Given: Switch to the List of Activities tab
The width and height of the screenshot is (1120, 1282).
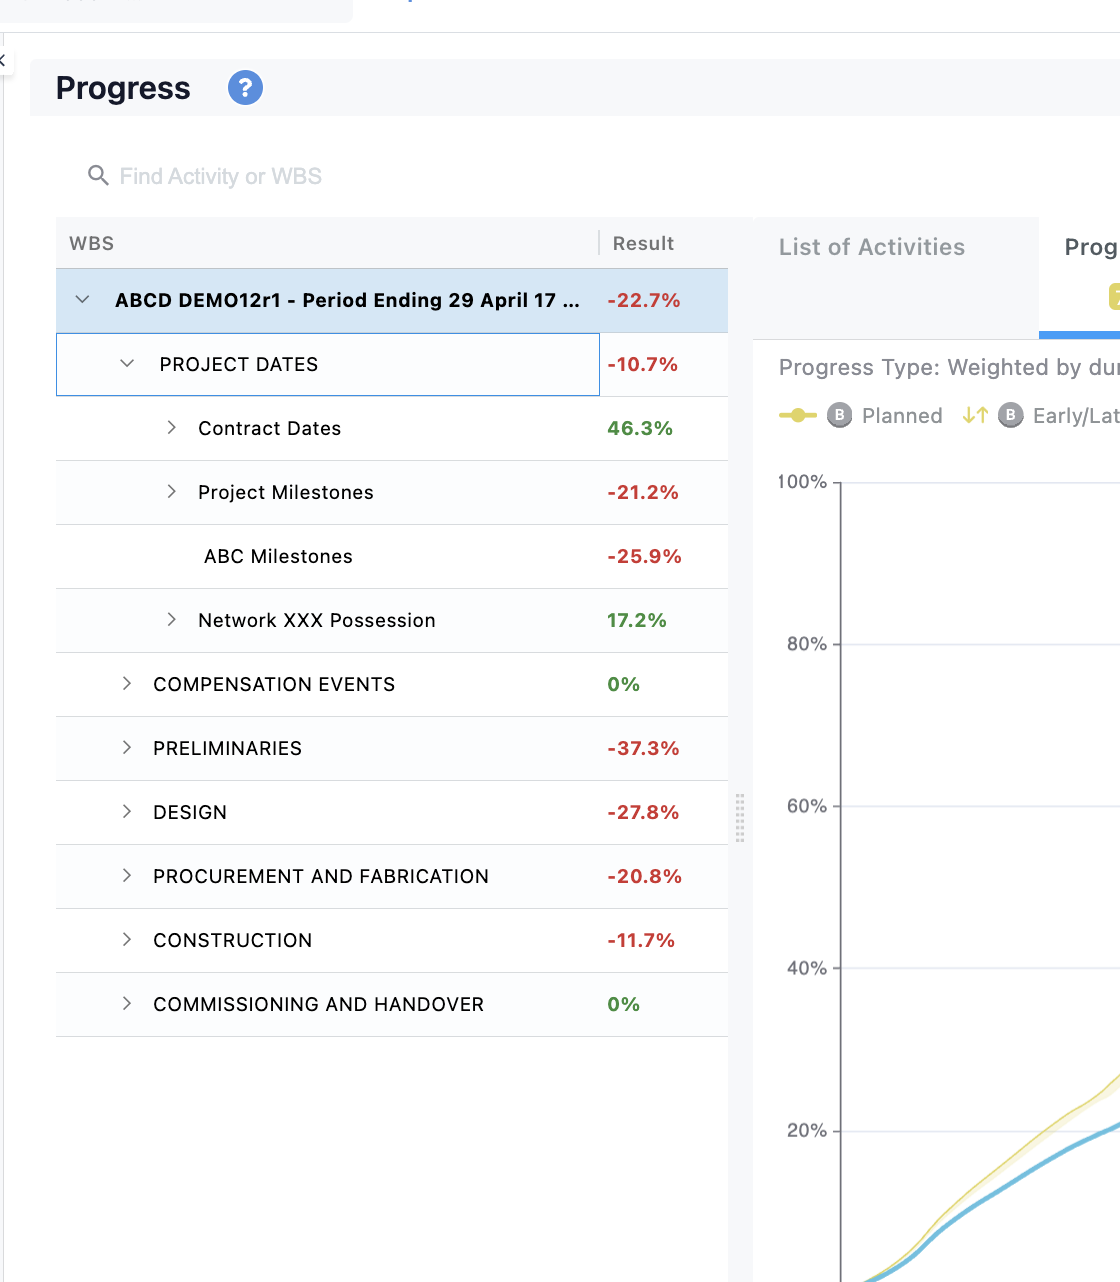Looking at the screenshot, I should (x=872, y=247).
